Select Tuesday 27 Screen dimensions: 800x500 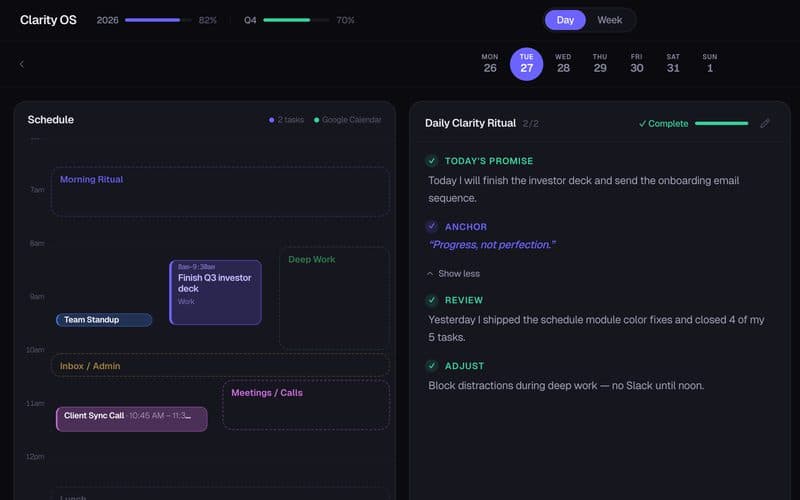coord(527,64)
